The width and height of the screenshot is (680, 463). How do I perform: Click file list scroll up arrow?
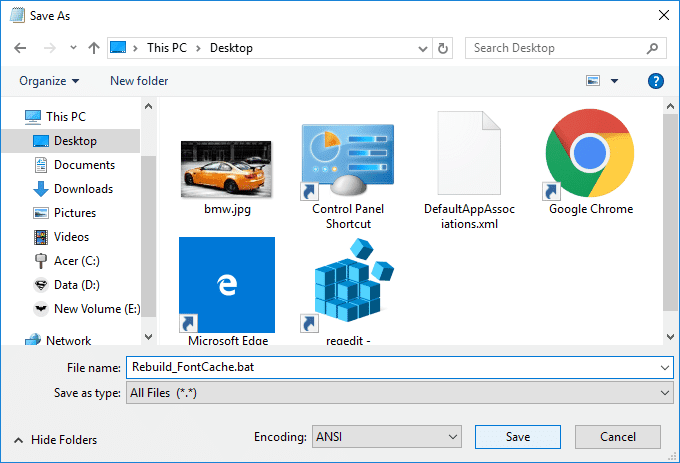pos(670,106)
